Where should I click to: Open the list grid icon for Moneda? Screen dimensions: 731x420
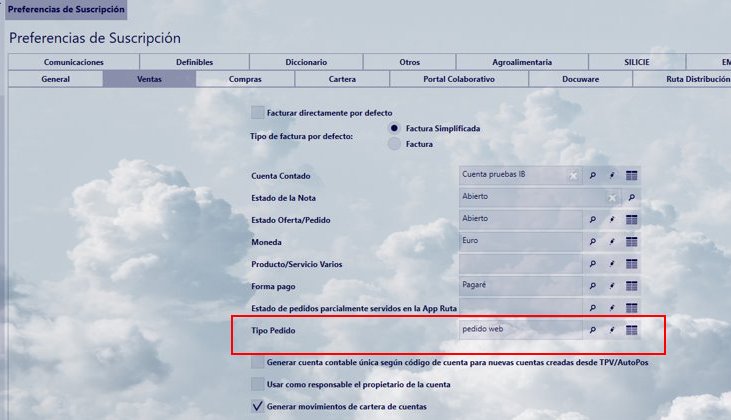(632, 242)
